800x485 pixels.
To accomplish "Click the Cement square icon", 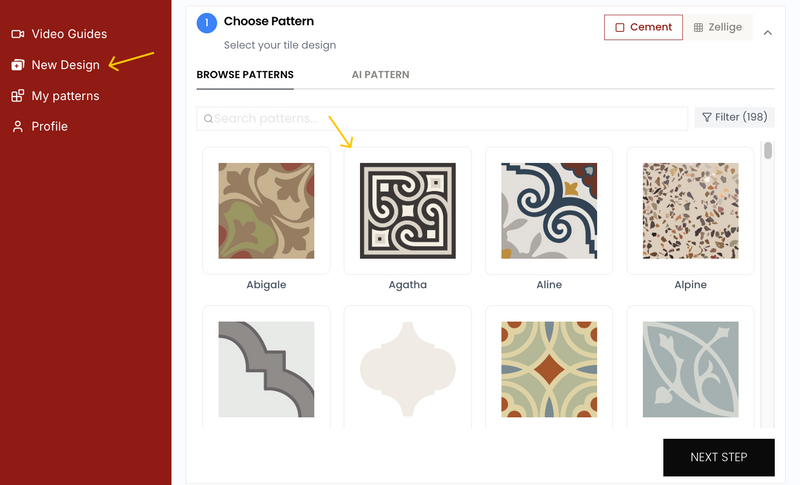I will [x=620, y=27].
